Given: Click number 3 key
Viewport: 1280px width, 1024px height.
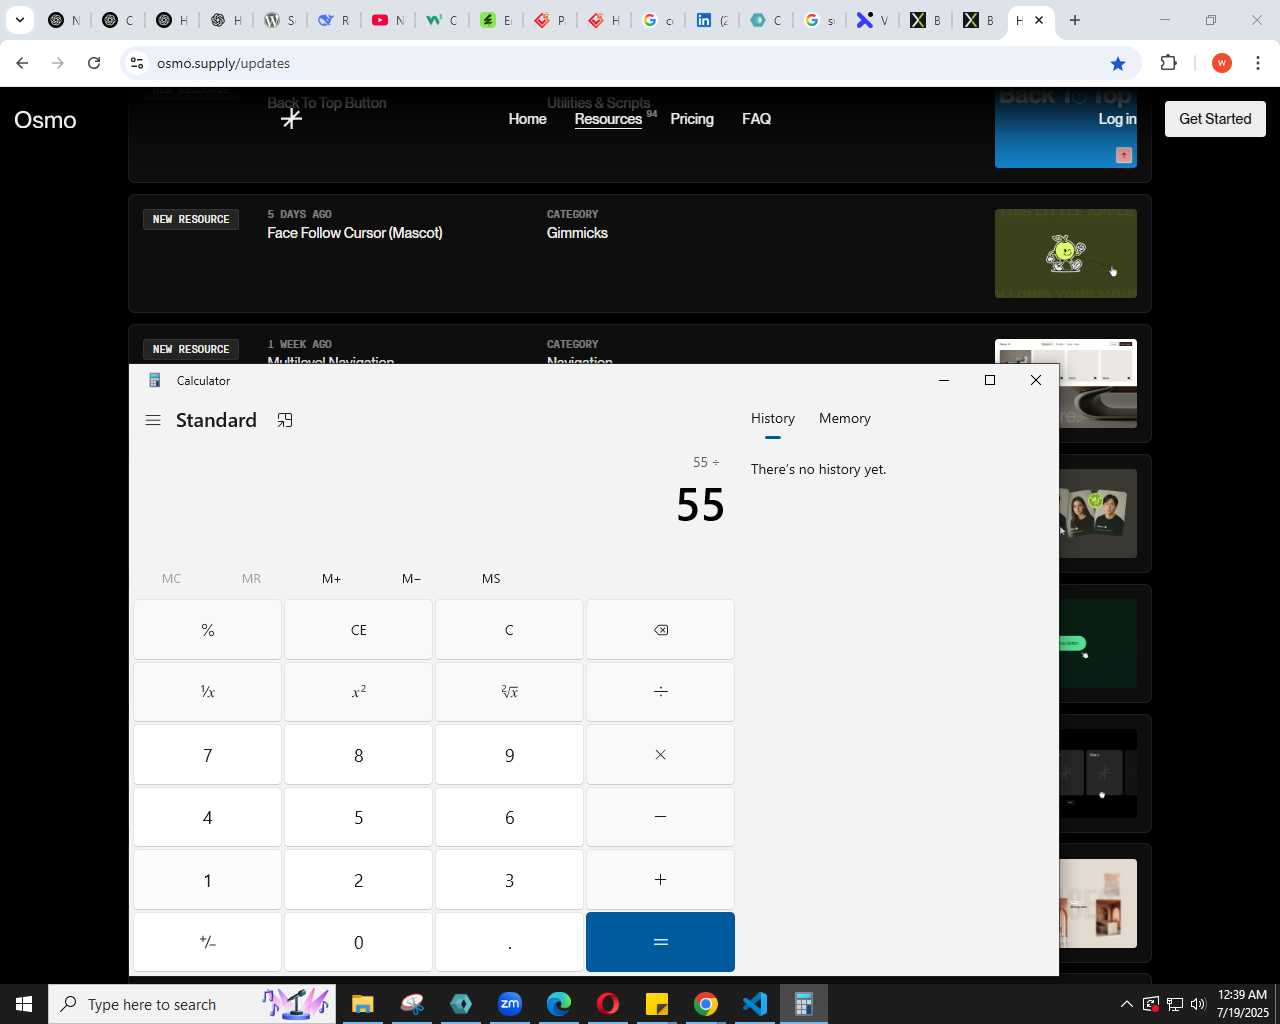Looking at the screenshot, I should (509, 880).
